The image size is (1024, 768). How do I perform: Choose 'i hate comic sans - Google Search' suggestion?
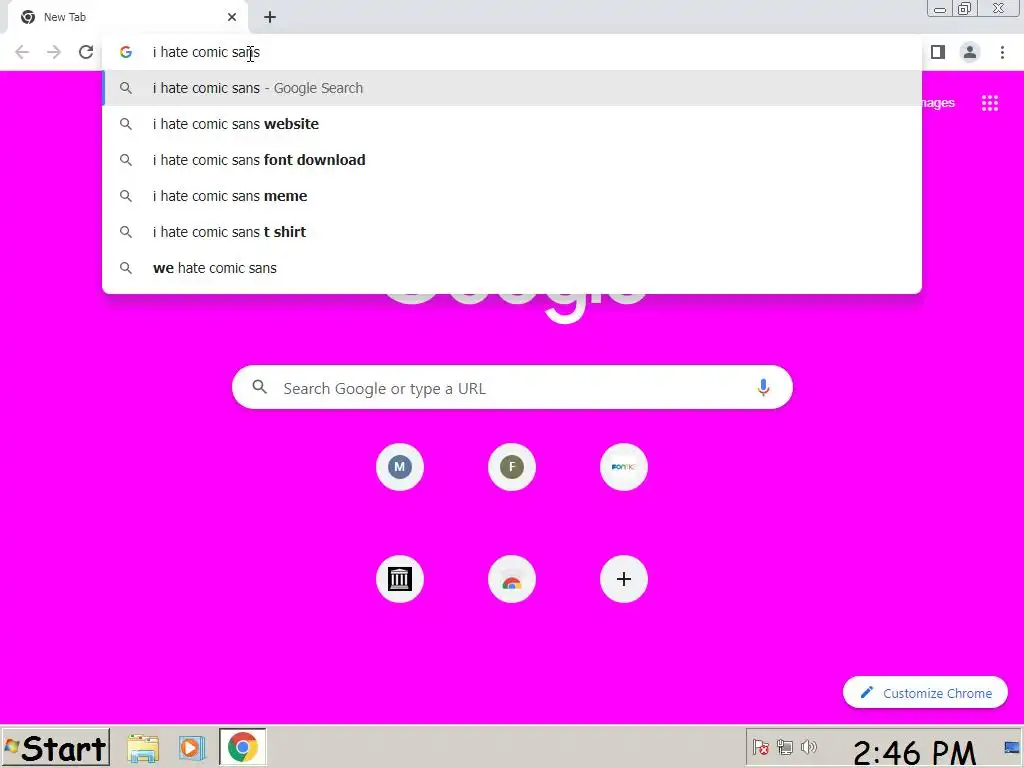coord(512,88)
